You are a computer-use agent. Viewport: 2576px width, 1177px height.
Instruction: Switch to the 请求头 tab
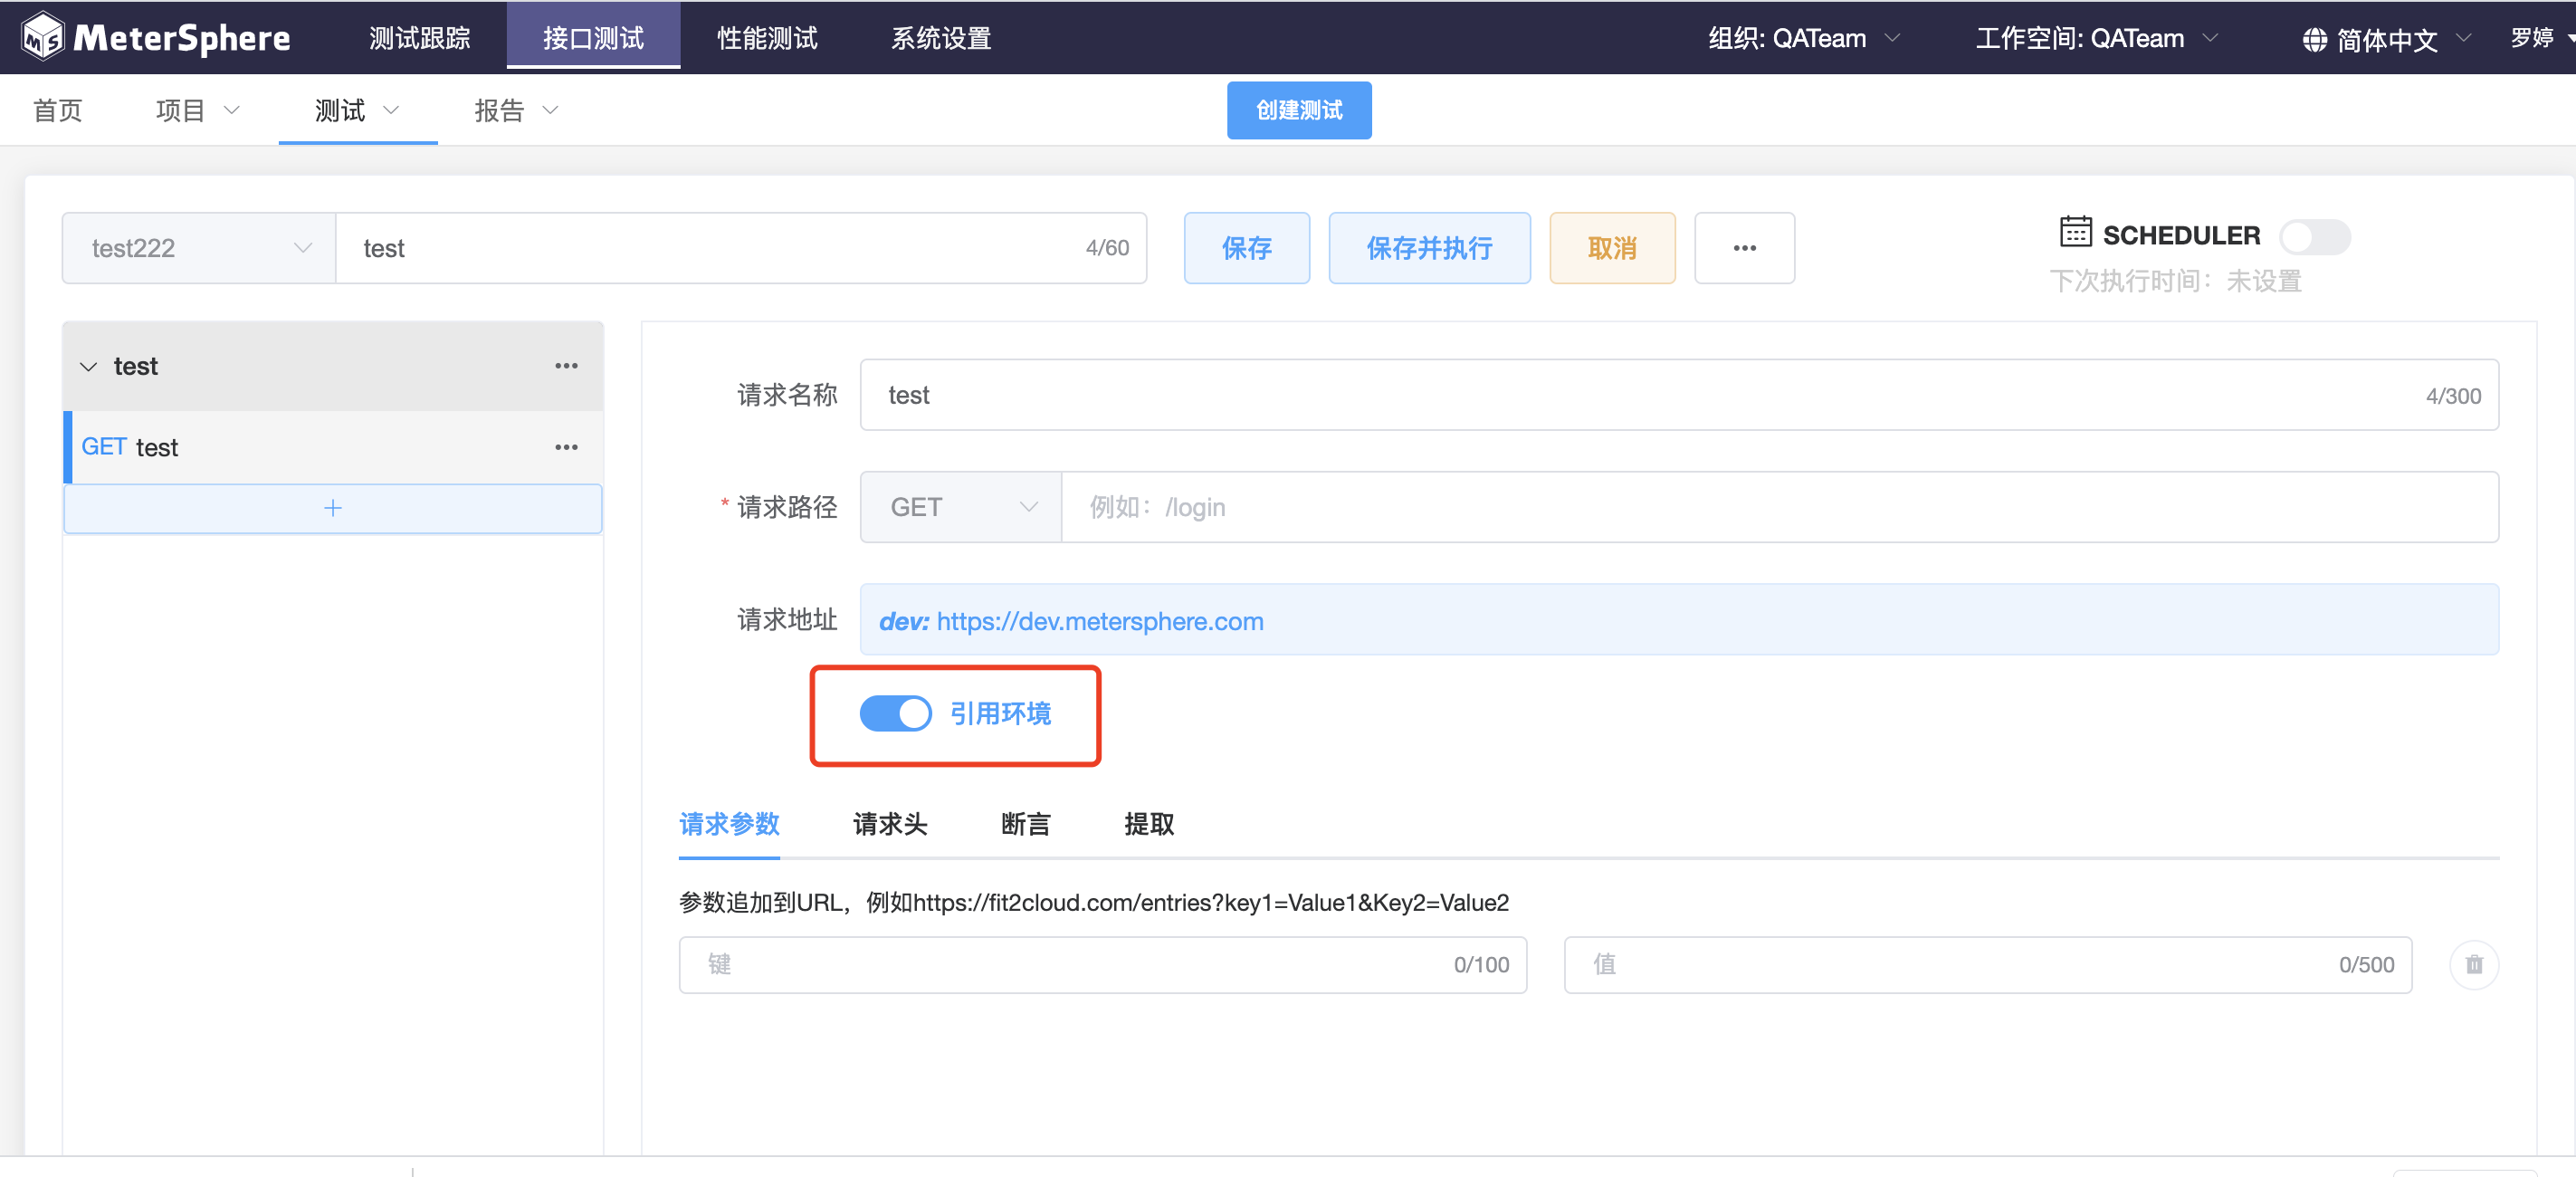click(889, 824)
